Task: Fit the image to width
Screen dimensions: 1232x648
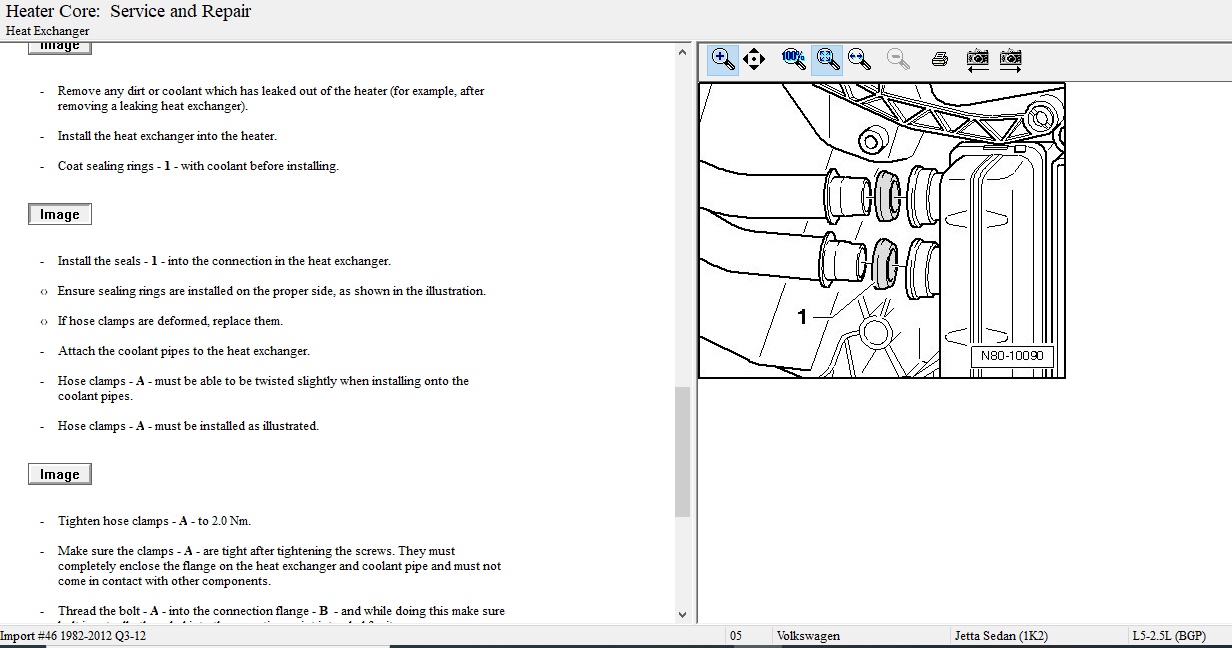Action: [x=859, y=59]
